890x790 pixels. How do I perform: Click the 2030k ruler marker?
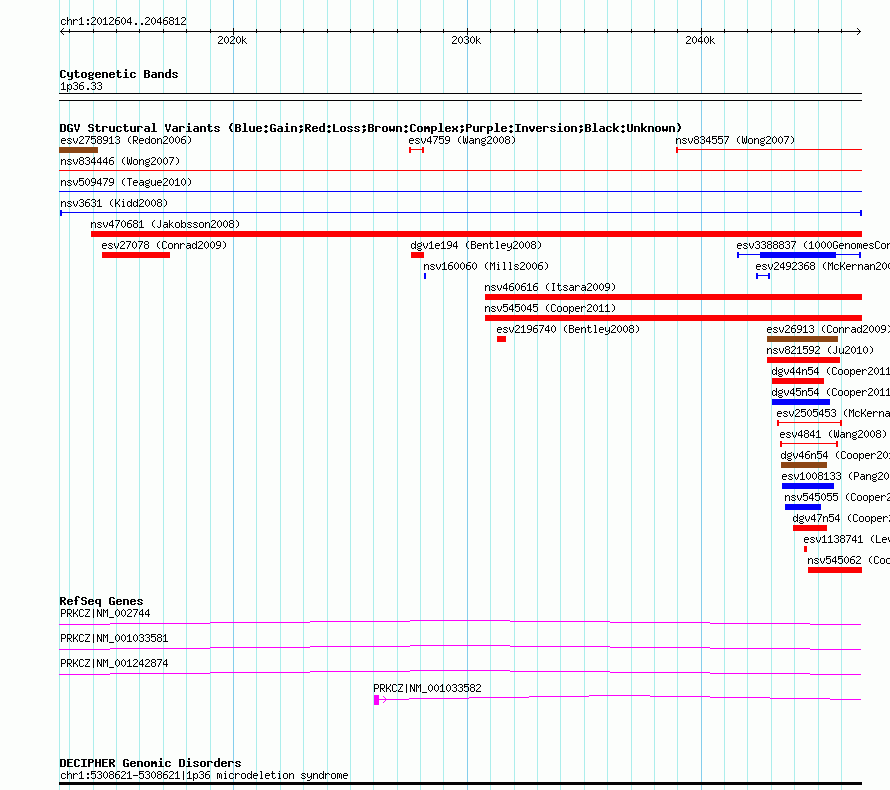(466, 40)
